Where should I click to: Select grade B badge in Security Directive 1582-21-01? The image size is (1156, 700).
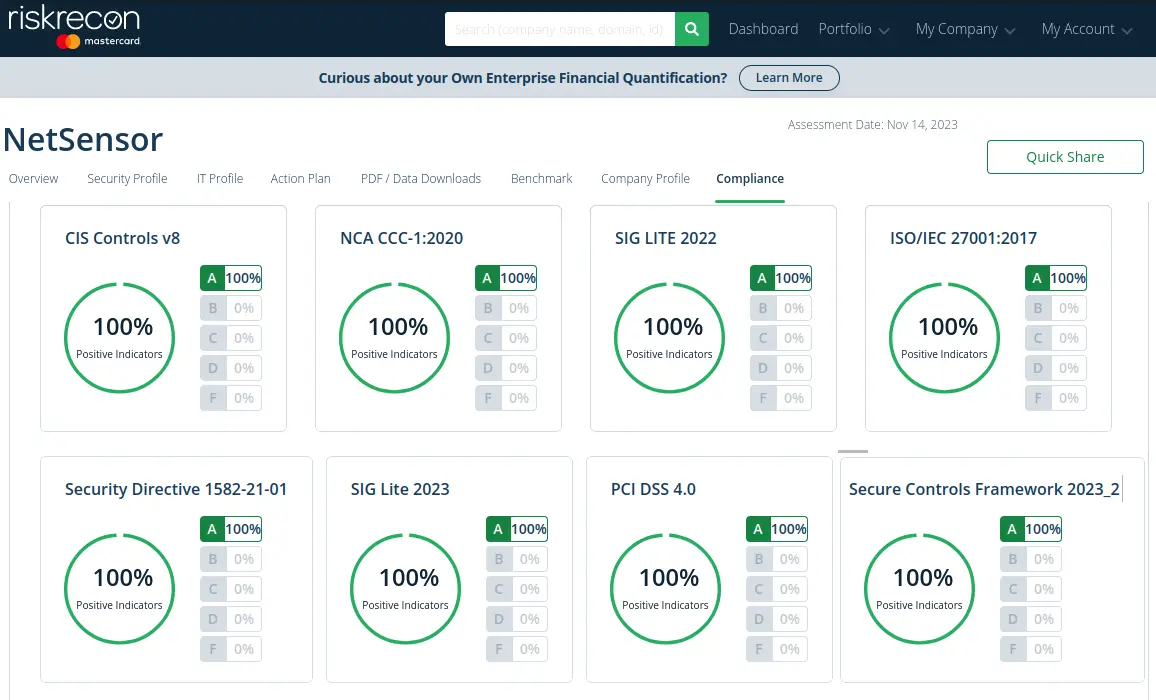231,559
